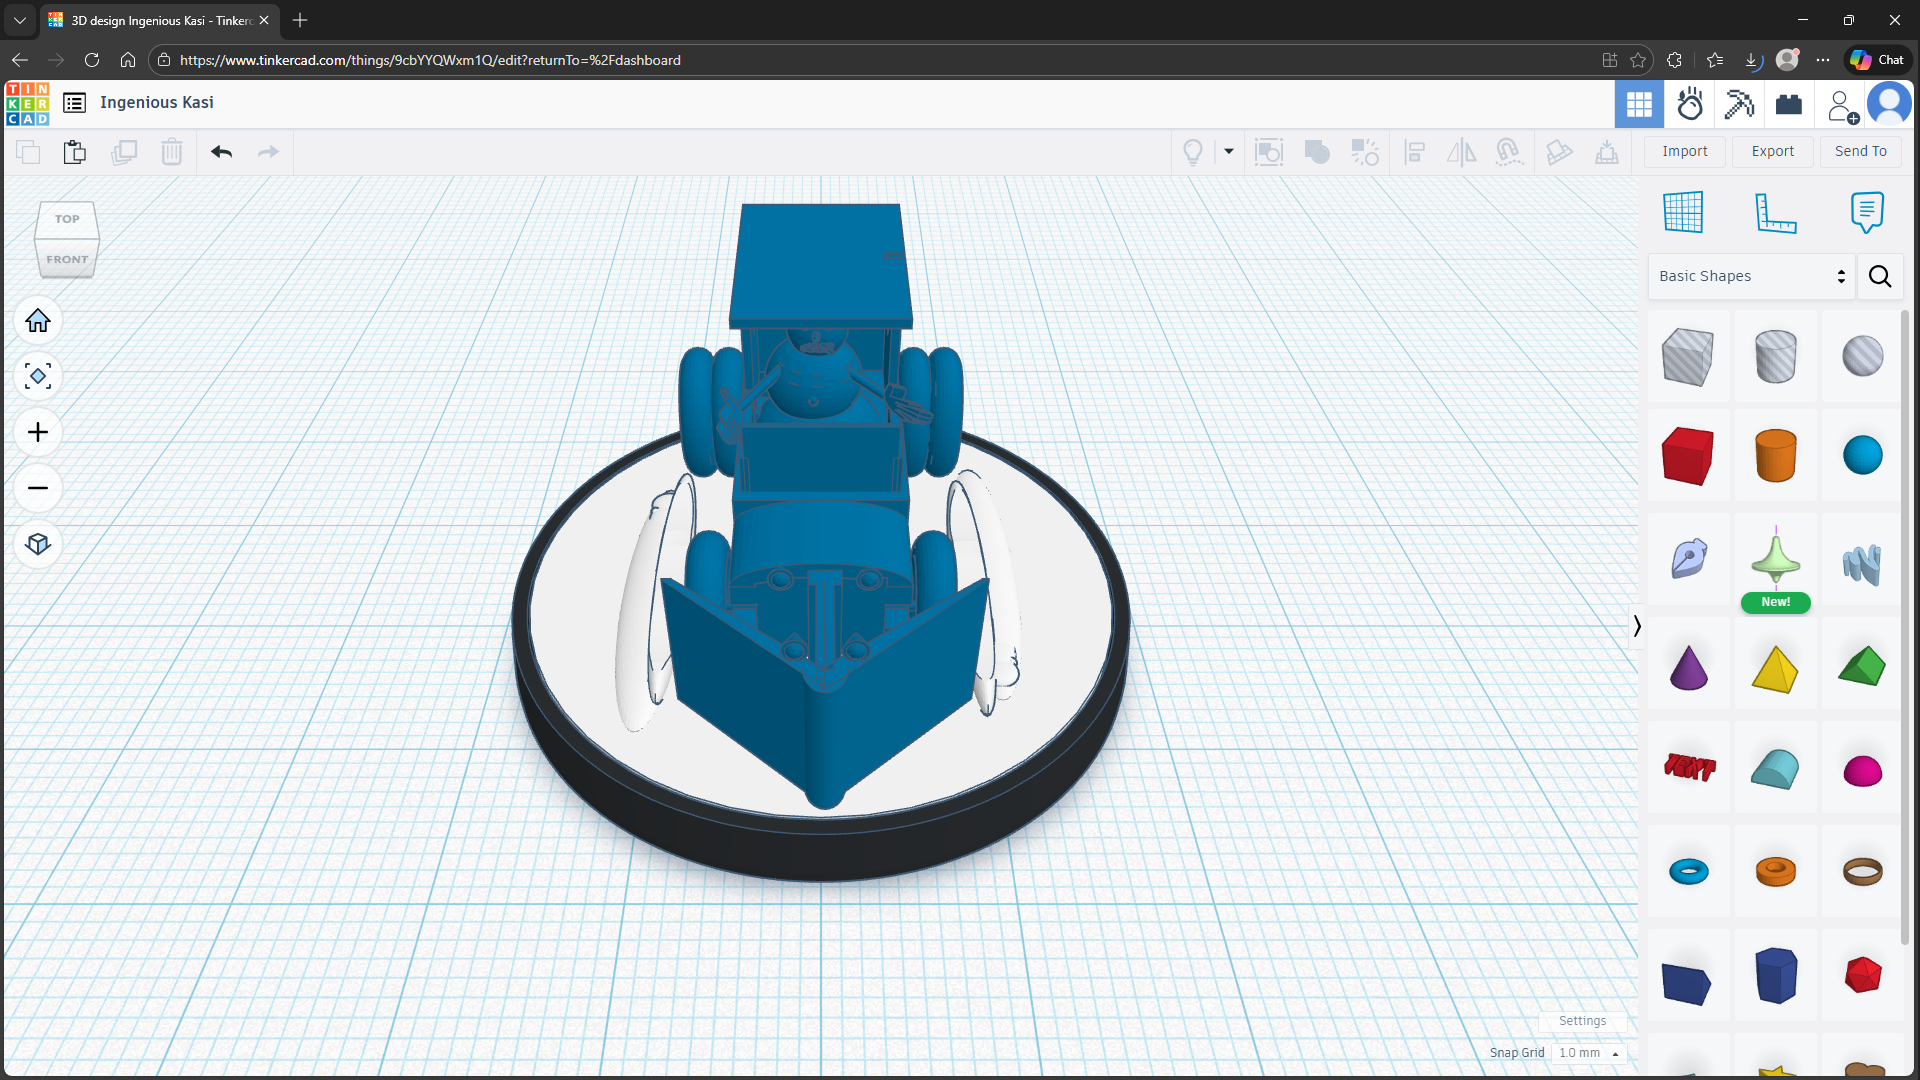
Task: Click the Mirror tool icon
Action: point(1461,152)
